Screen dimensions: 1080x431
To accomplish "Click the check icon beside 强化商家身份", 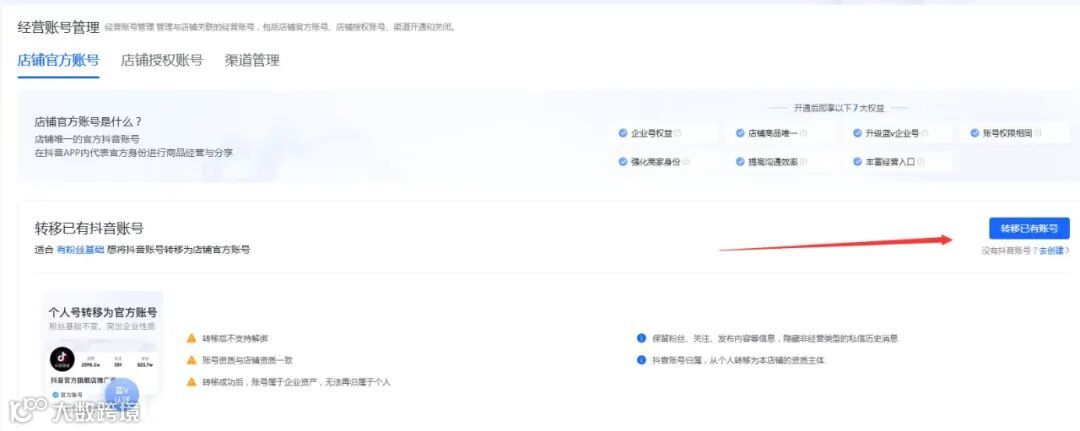I will 623,162.
